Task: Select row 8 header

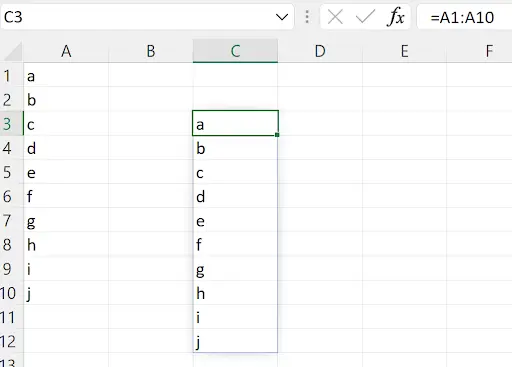Action: pyautogui.click(x=11, y=244)
